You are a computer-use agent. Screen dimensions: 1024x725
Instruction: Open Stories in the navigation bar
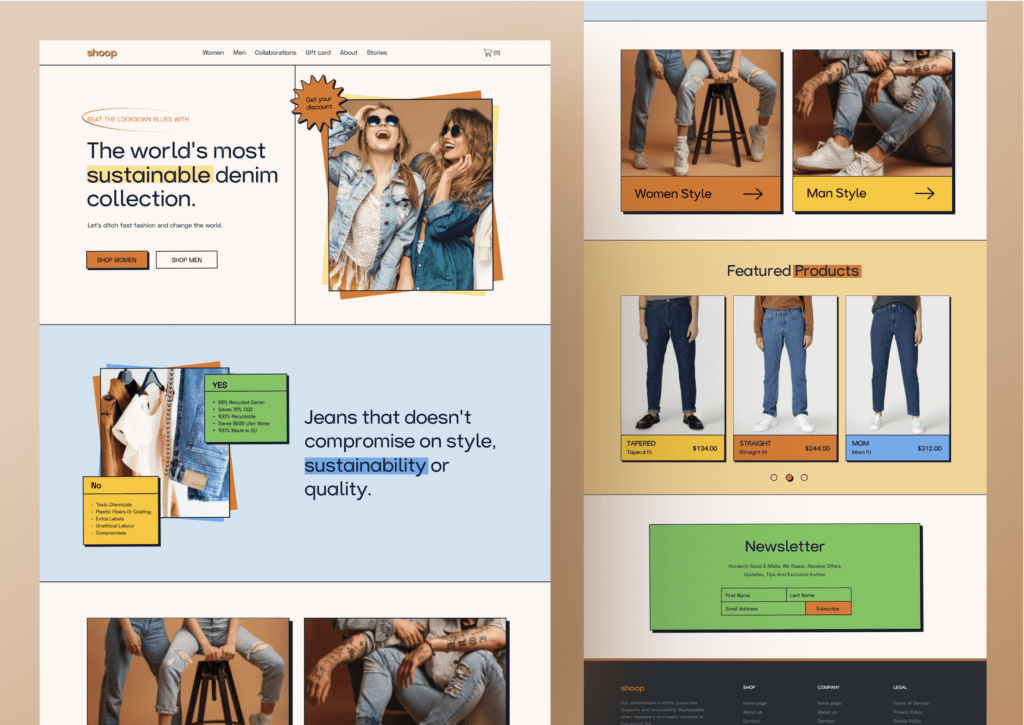click(376, 52)
